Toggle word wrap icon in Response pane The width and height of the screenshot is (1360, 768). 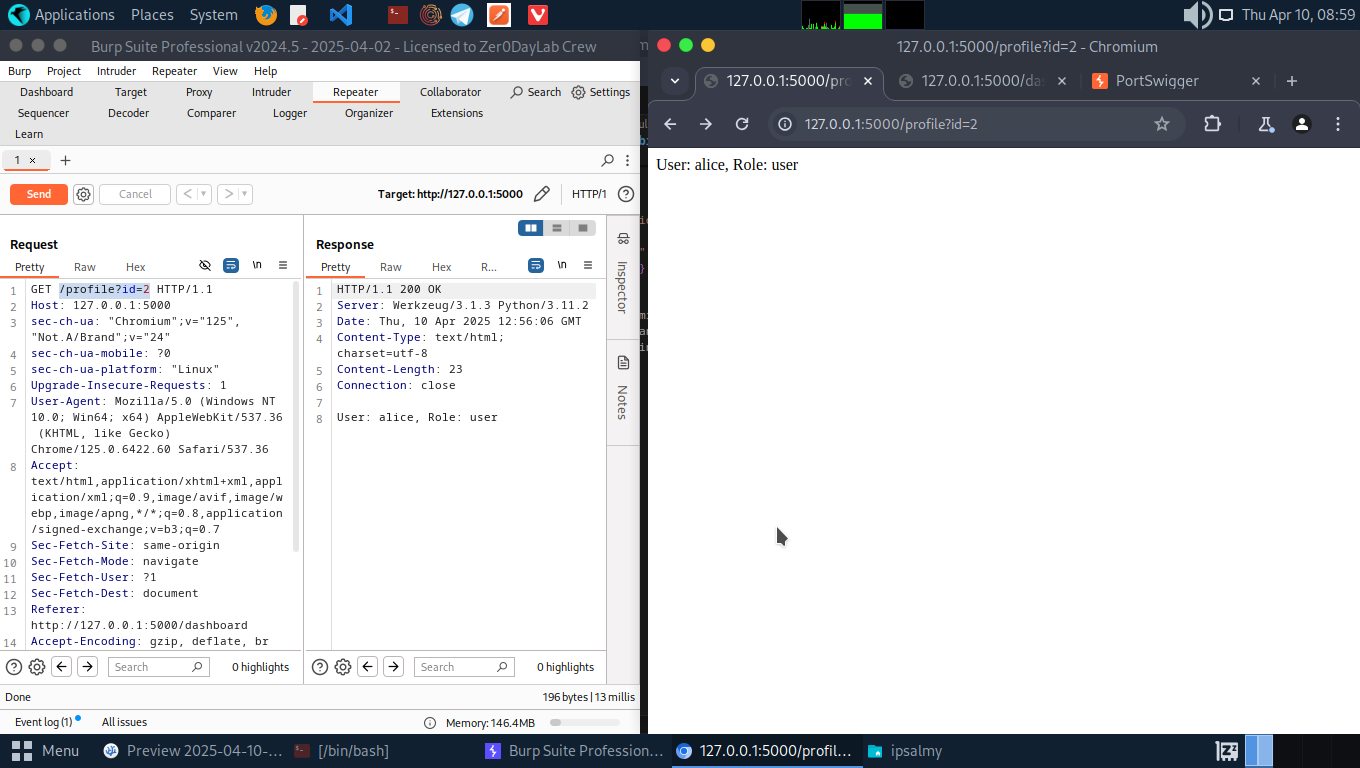(x=536, y=265)
